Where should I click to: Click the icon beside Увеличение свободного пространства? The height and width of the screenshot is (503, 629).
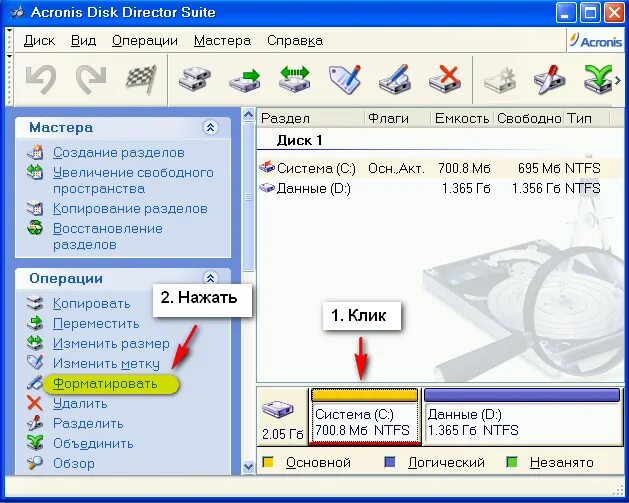(x=35, y=172)
